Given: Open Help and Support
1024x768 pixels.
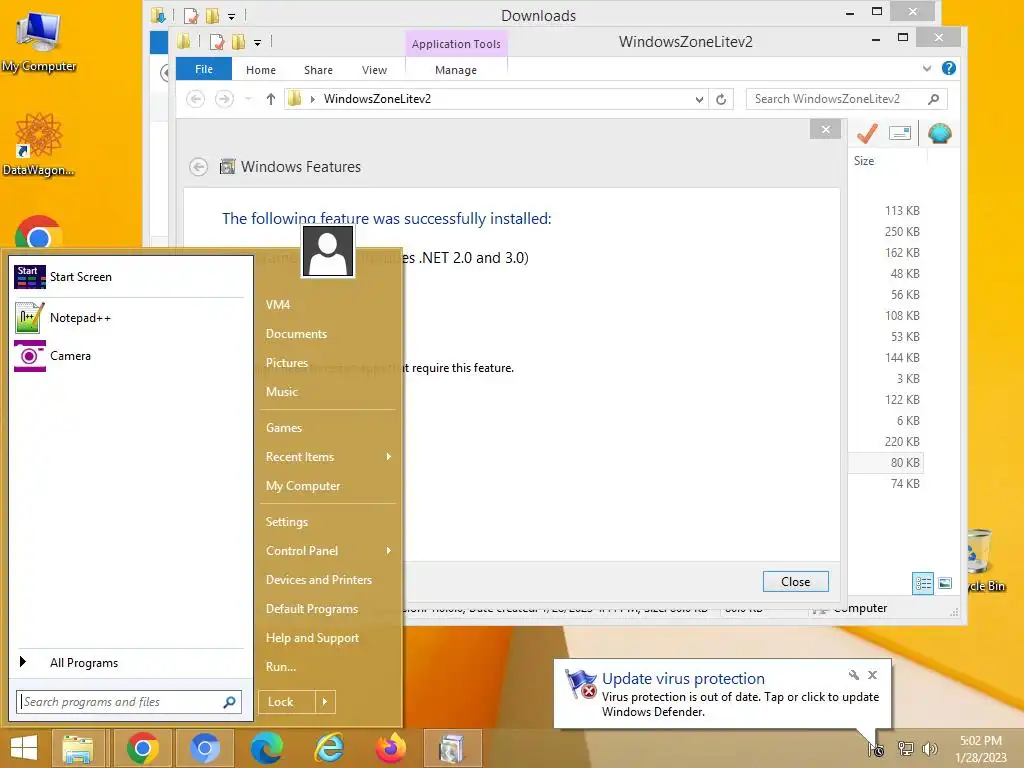Looking at the screenshot, I should 312,638.
